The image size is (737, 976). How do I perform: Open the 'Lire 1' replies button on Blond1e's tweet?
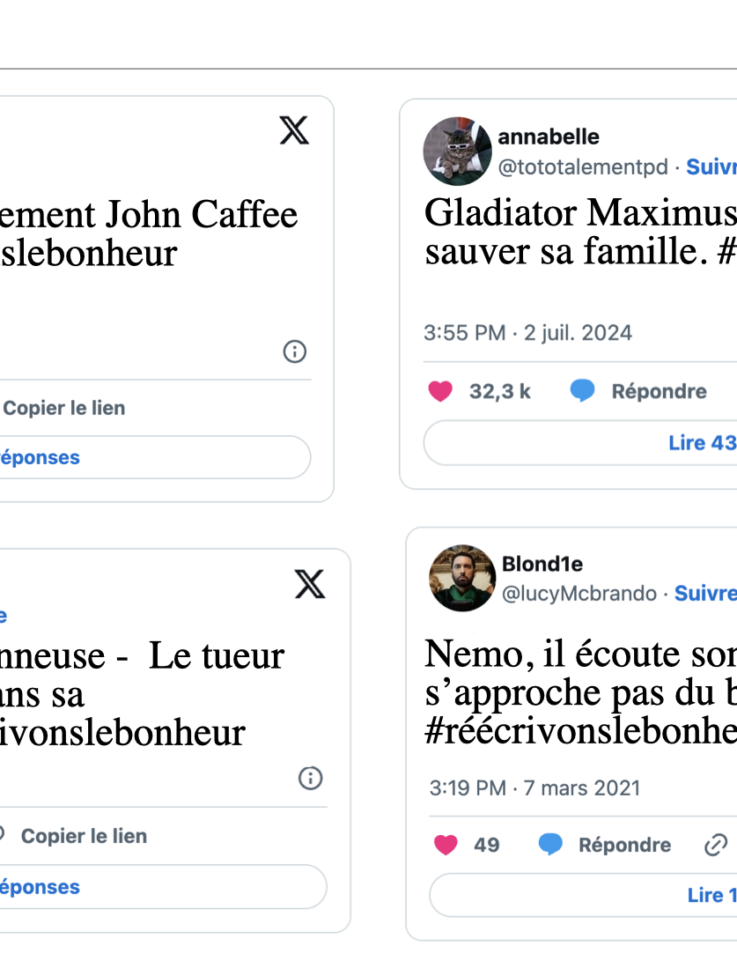coord(583,895)
